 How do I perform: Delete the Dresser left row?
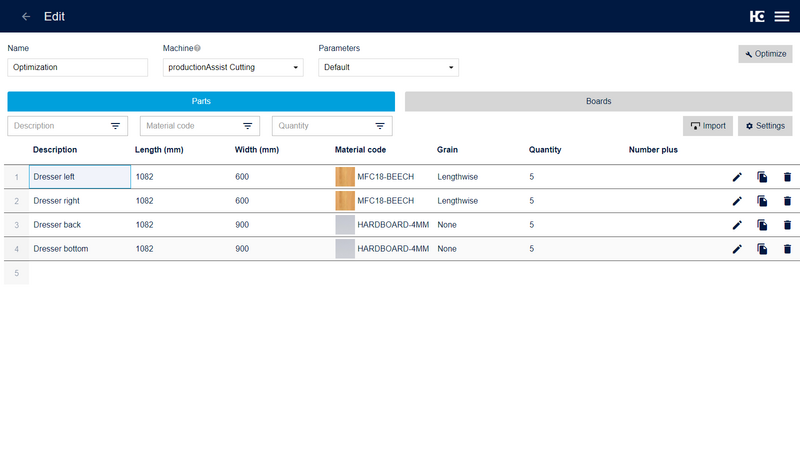click(x=787, y=177)
